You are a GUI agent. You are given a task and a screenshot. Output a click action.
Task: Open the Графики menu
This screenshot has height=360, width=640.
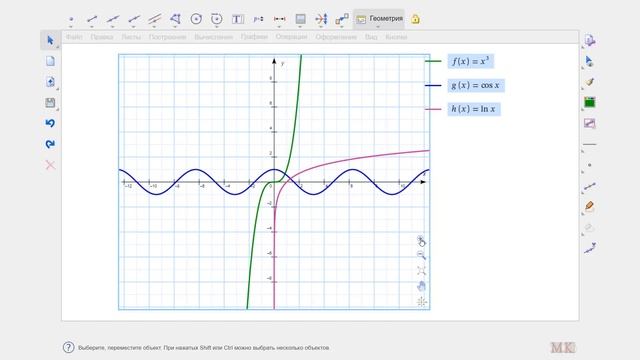254,37
